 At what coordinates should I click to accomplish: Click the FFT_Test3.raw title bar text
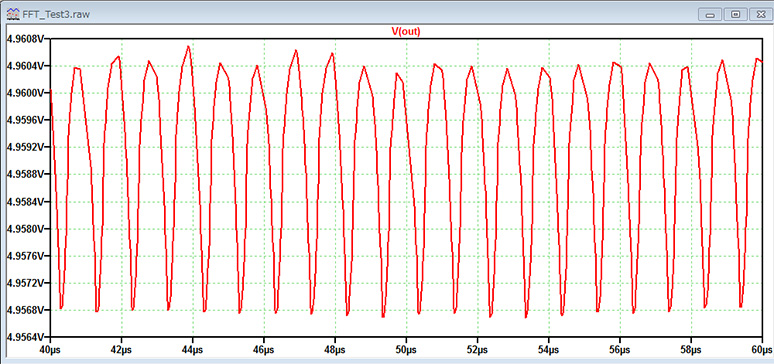pos(56,14)
